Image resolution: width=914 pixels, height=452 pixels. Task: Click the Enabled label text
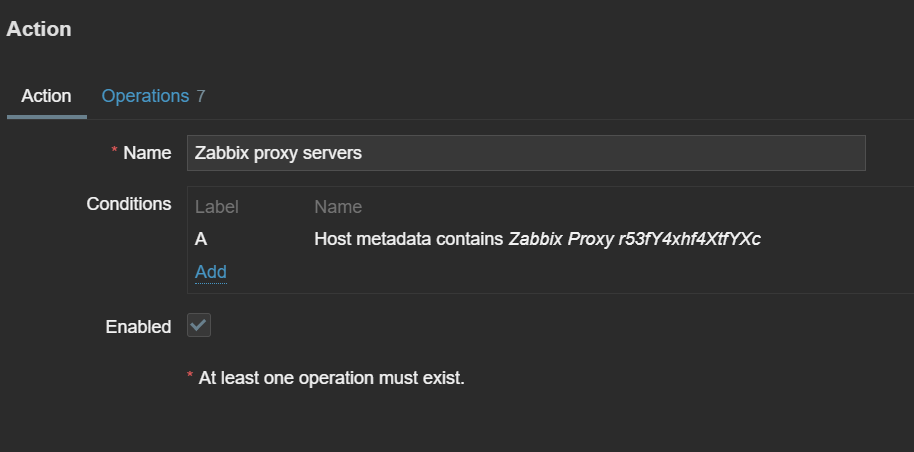click(x=138, y=327)
